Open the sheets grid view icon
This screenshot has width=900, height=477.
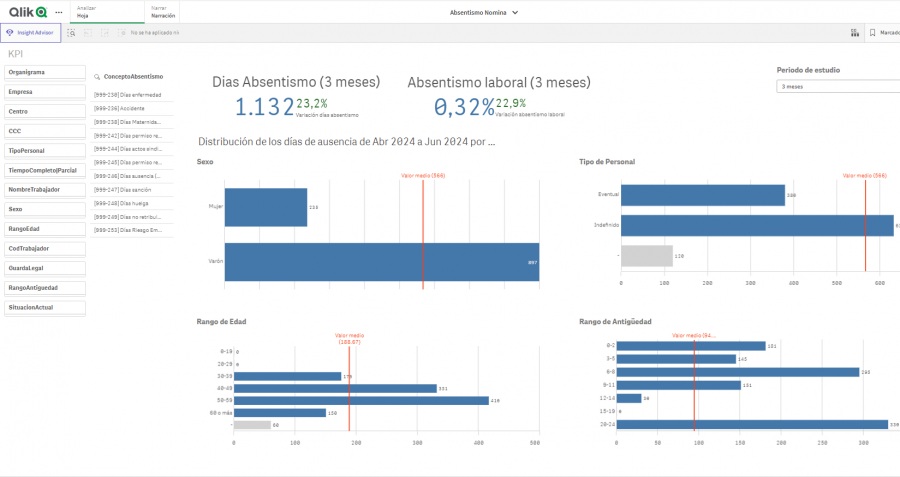click(x=854, y=33)
